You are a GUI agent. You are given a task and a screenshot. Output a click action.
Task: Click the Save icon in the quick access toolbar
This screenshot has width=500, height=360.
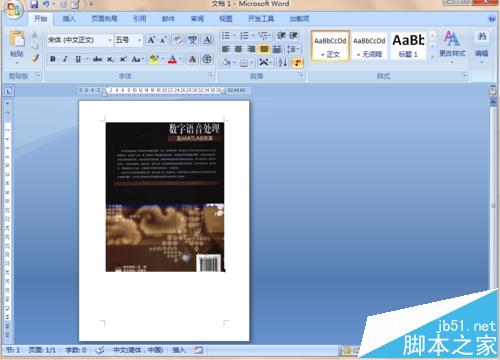point(34,4)
